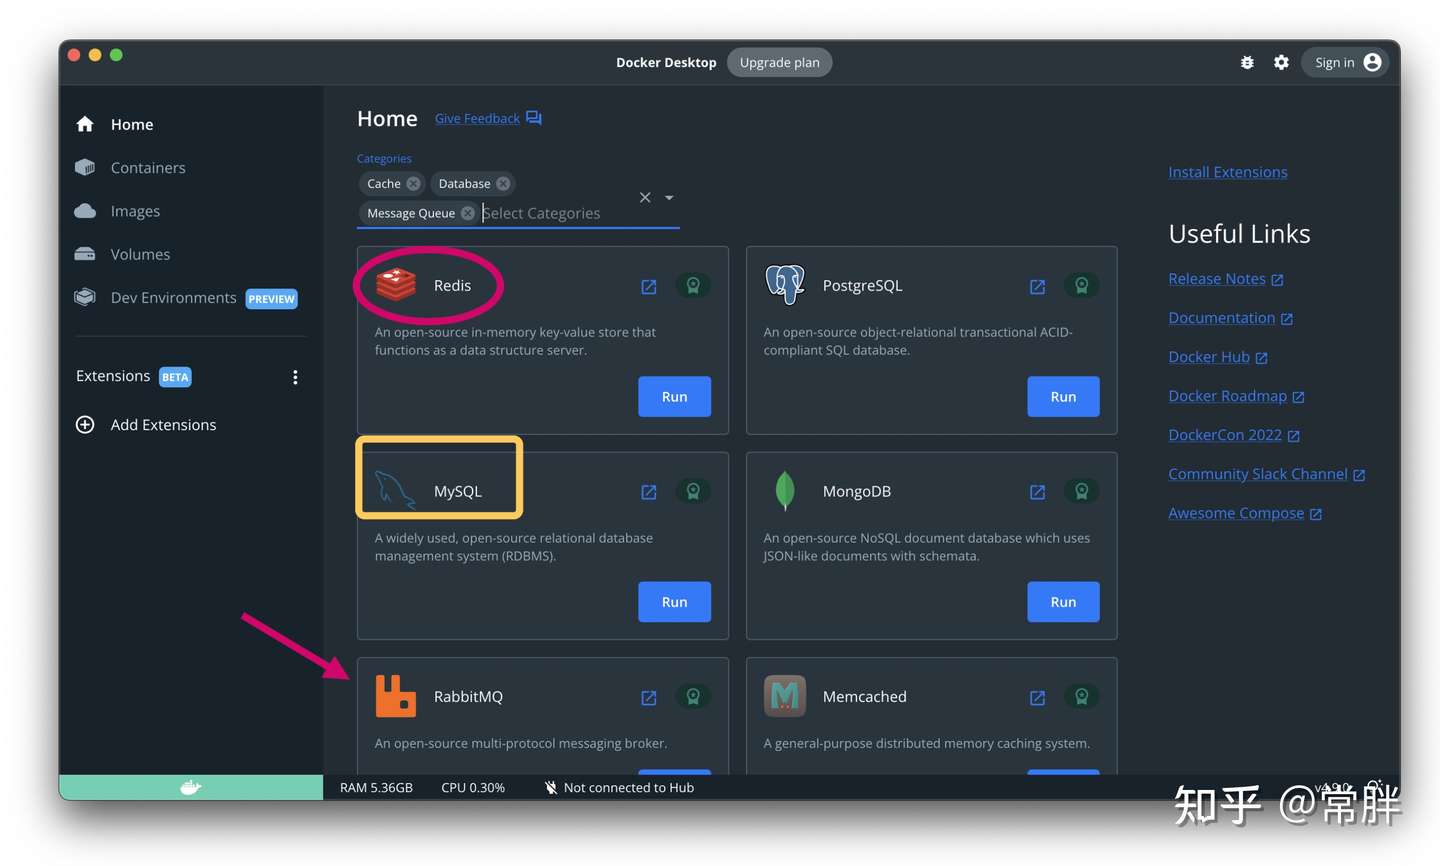Click the MySQL official image badge
Image resolution: width=1440 pixels, height=866 pixels.
click(693, 491)
